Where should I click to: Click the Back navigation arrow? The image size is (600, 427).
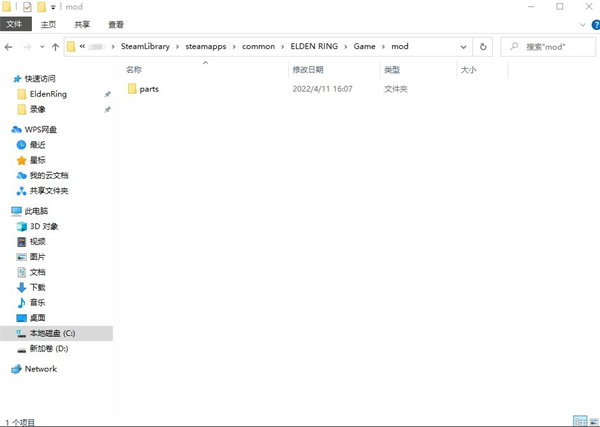8,47
